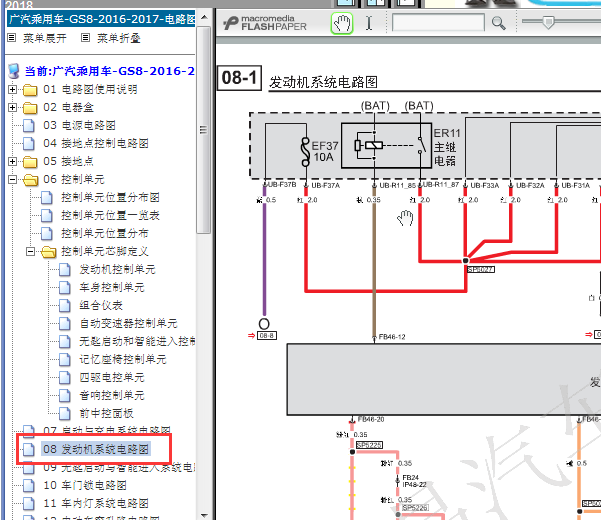Open 发动机控制单元 pin definition
The width and height of the screenshot is (601, 520).
pos(117,269)
